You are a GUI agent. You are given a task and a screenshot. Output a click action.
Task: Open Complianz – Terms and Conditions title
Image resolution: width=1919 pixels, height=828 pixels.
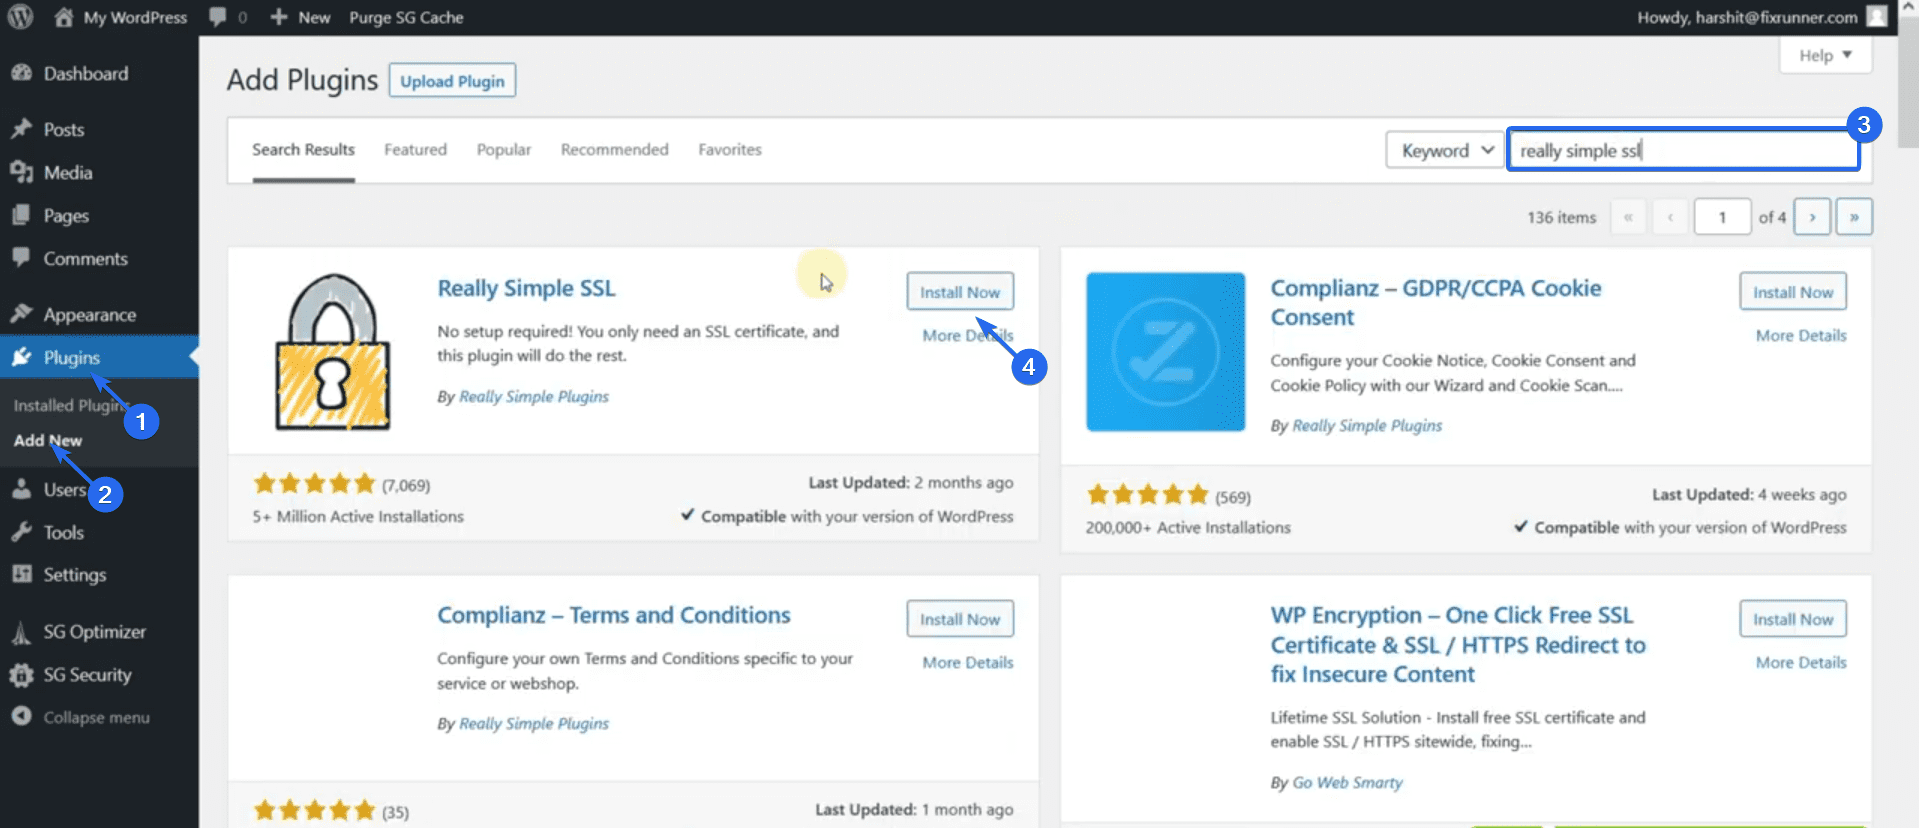(x=614, y=615)
